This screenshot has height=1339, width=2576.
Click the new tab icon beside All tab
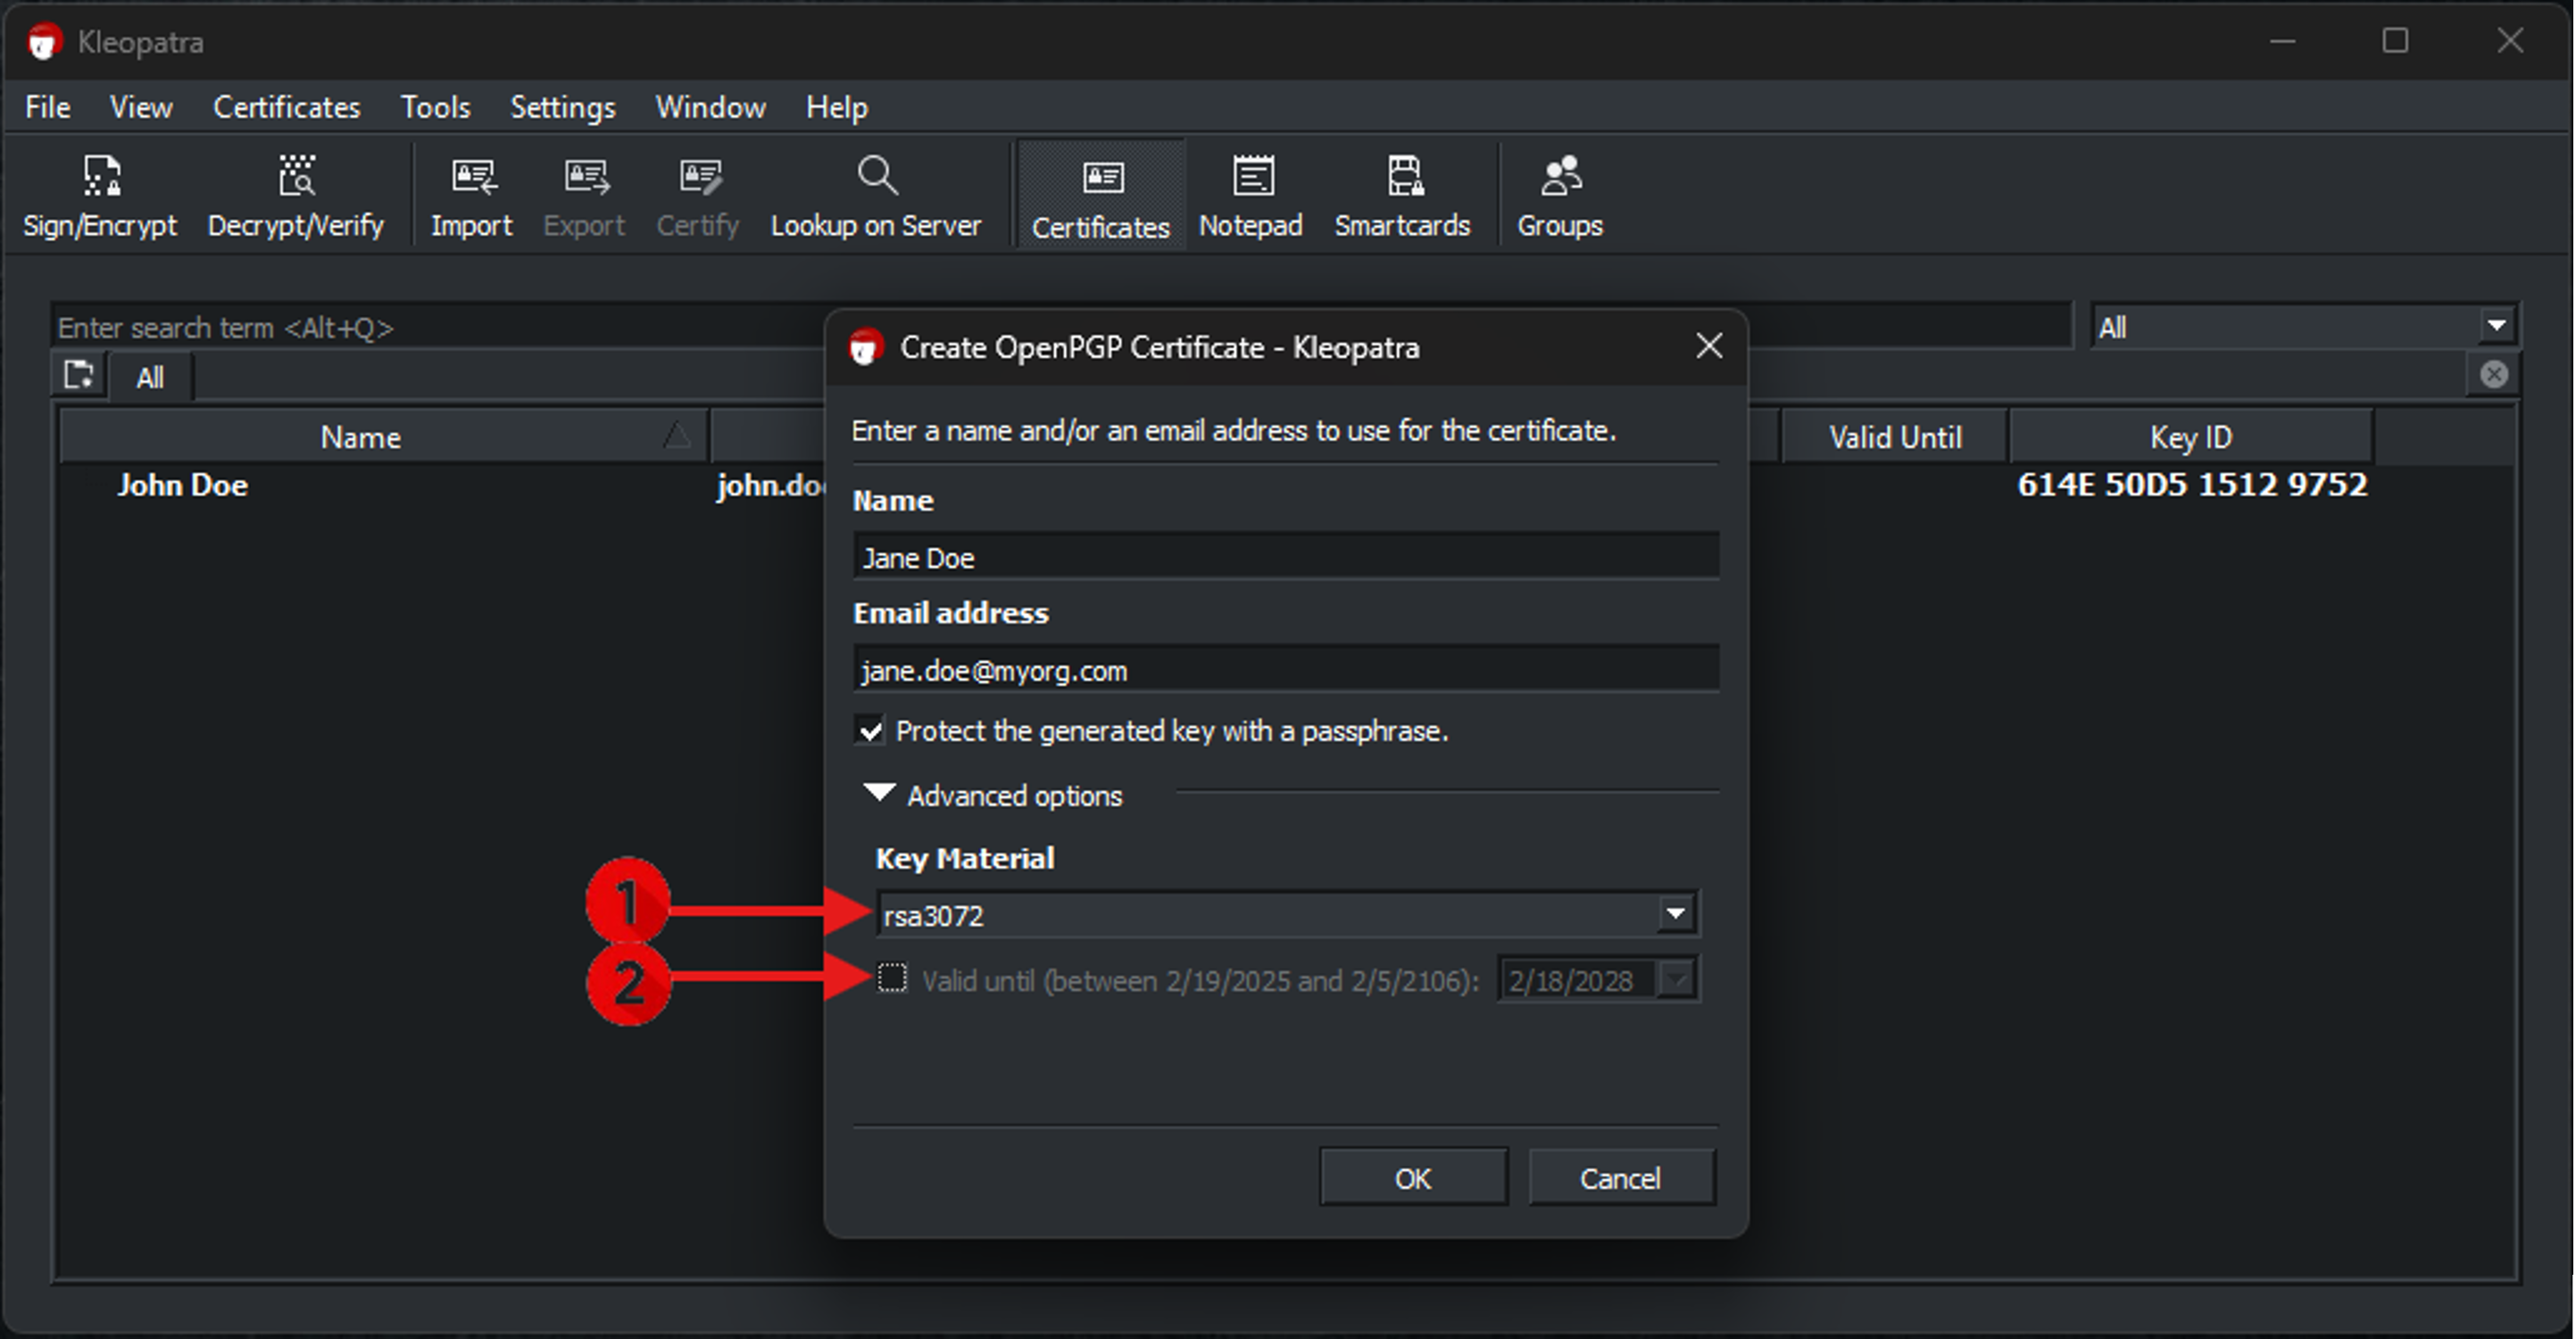(x=79, y=376)
